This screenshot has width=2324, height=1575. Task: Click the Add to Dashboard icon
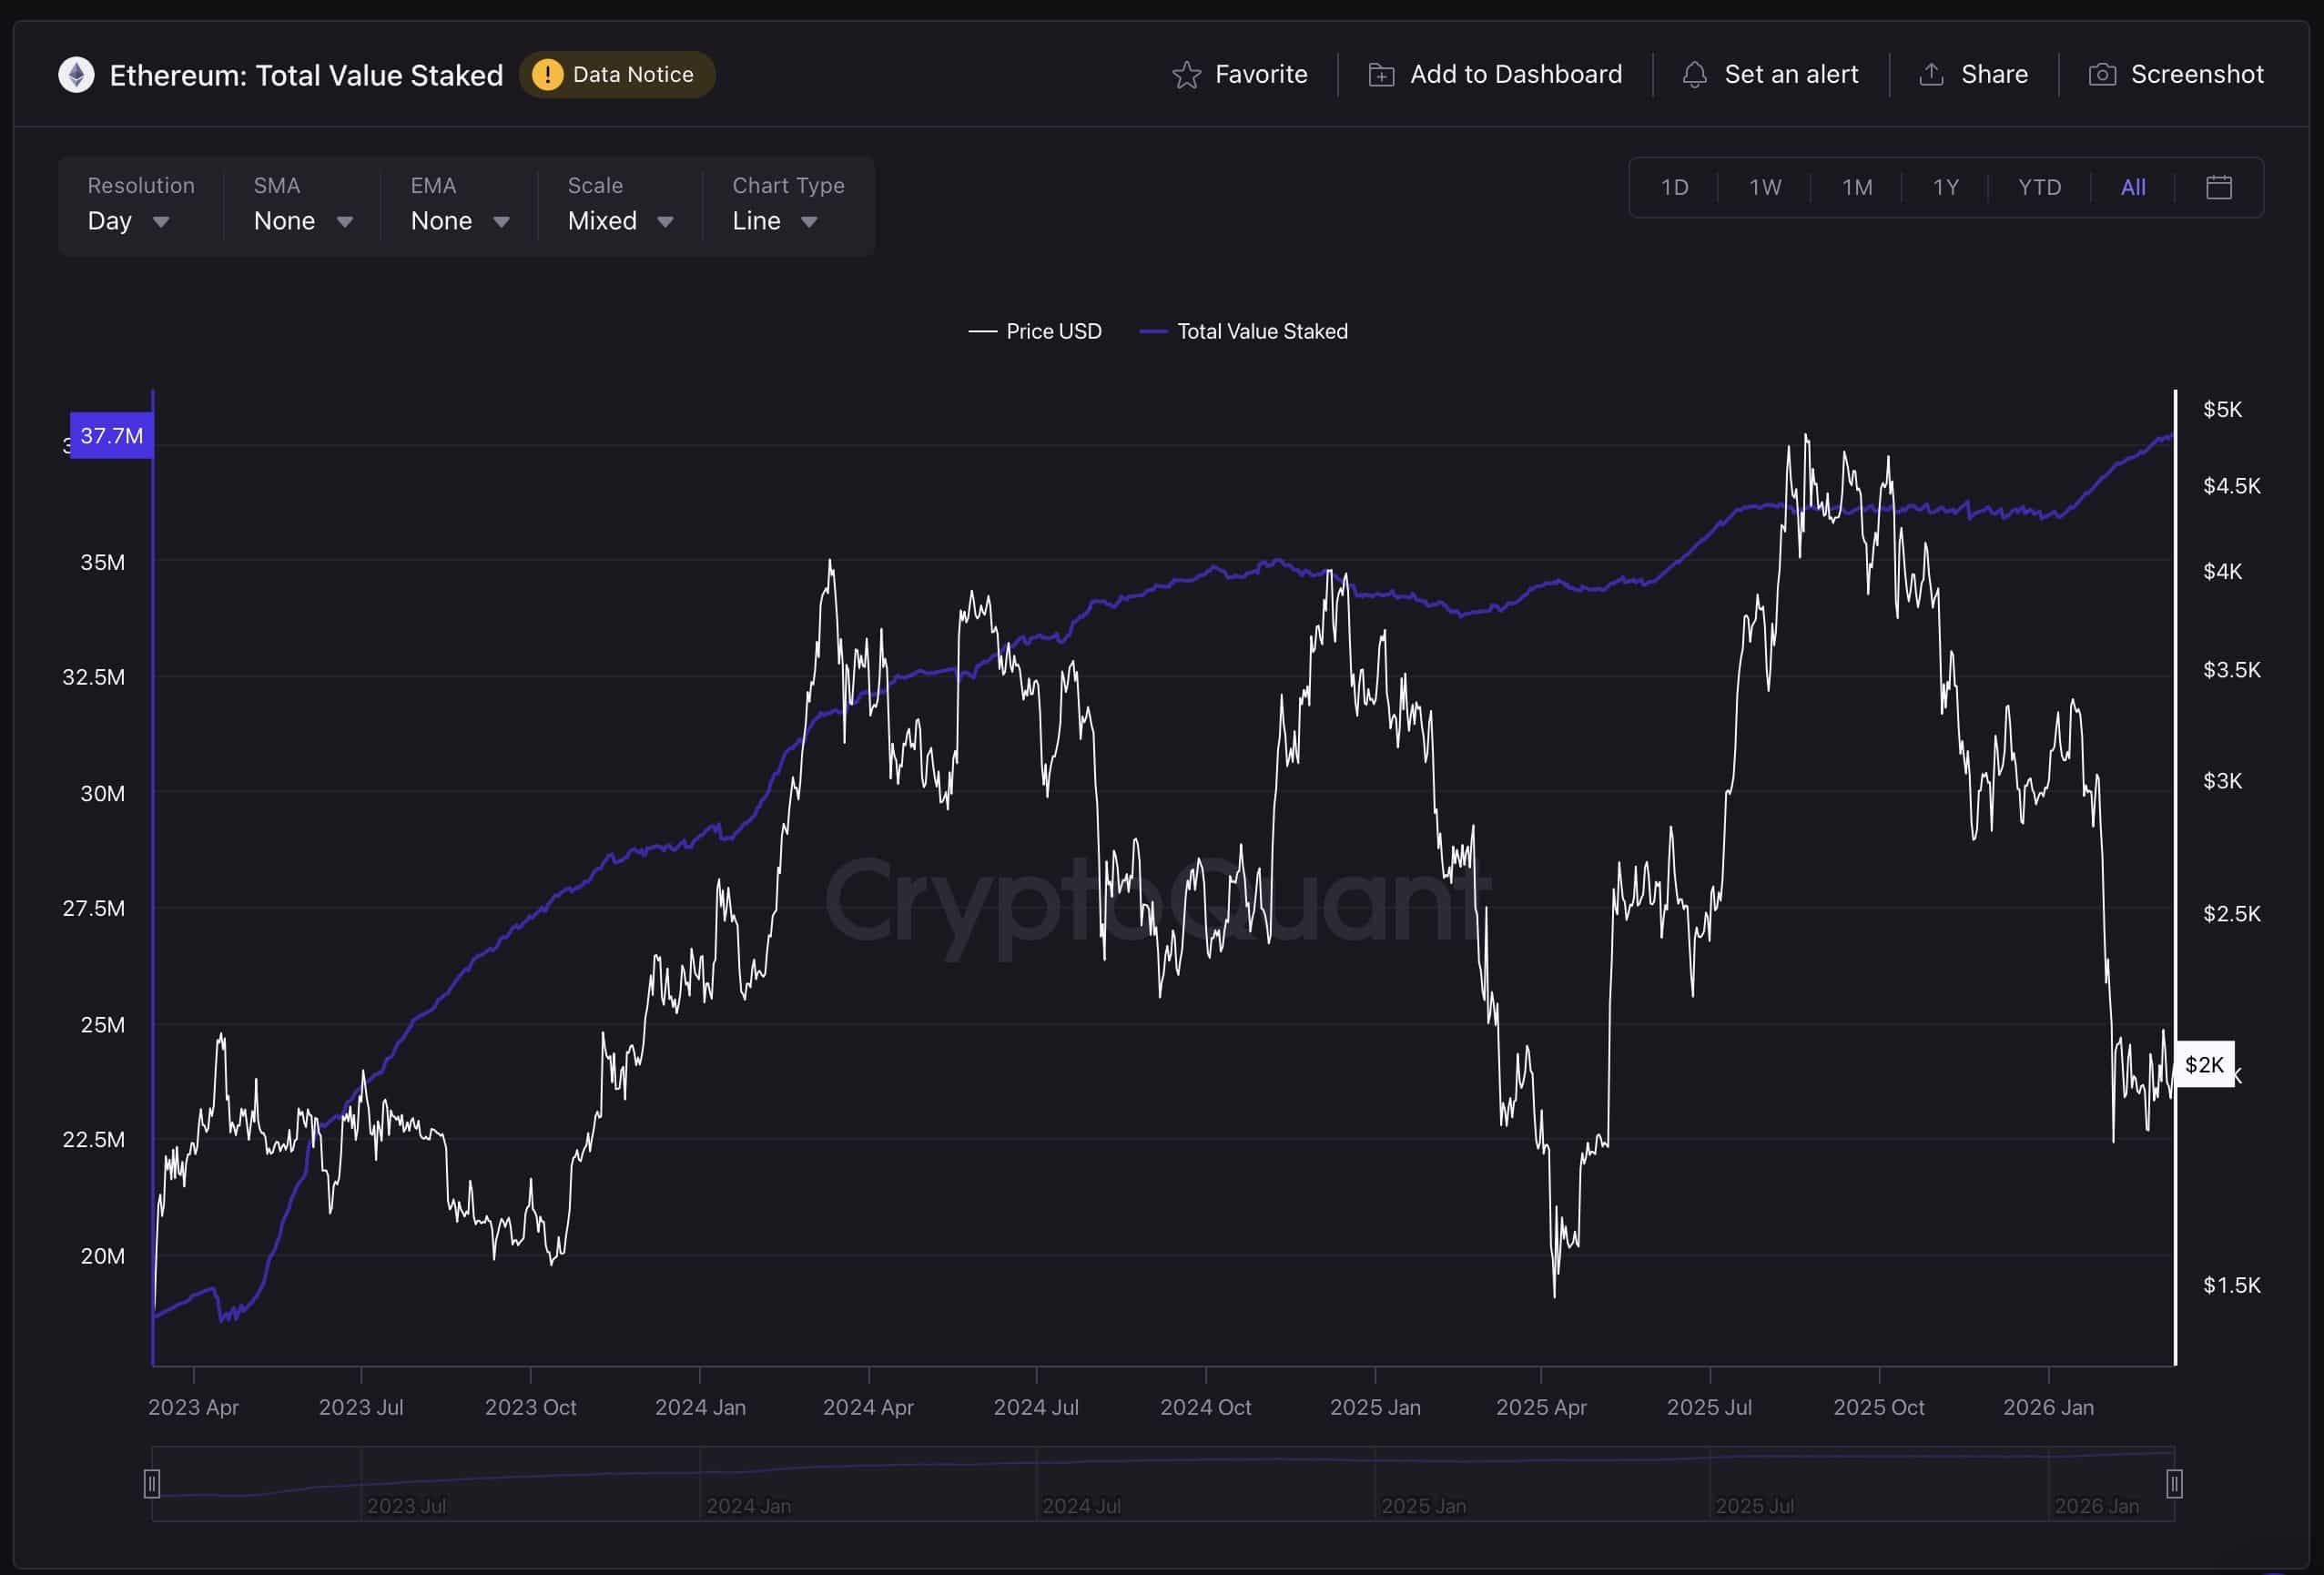[1381, 75]
